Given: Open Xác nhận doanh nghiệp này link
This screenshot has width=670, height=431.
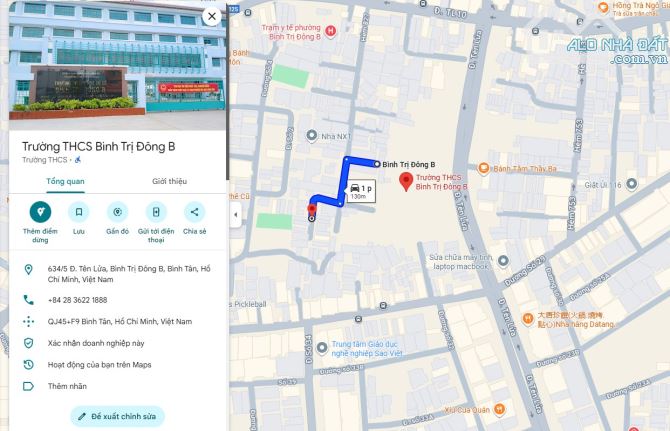Looking at the screenshot, I should point(96,343).
